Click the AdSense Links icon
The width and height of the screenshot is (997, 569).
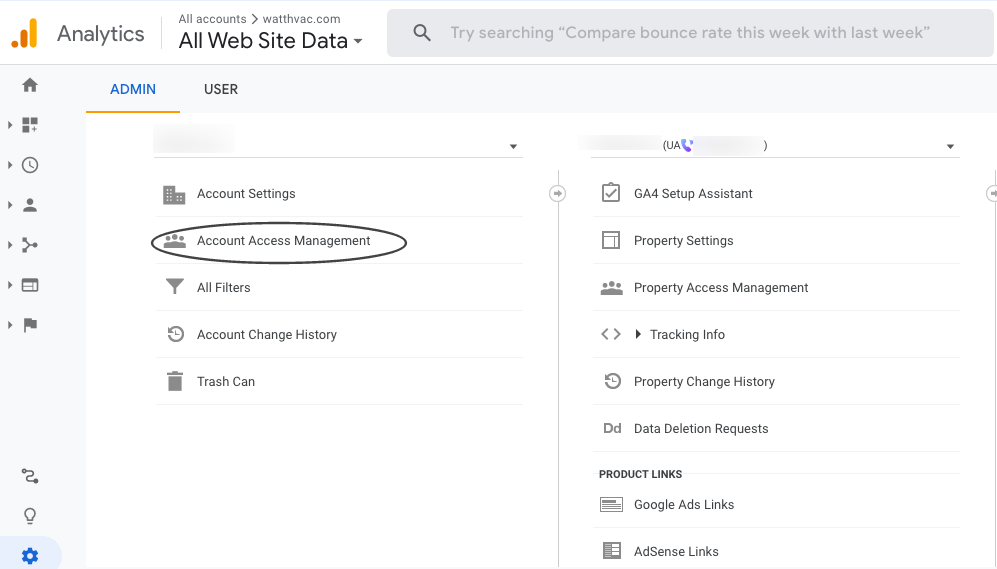click(x=612, y=551)
